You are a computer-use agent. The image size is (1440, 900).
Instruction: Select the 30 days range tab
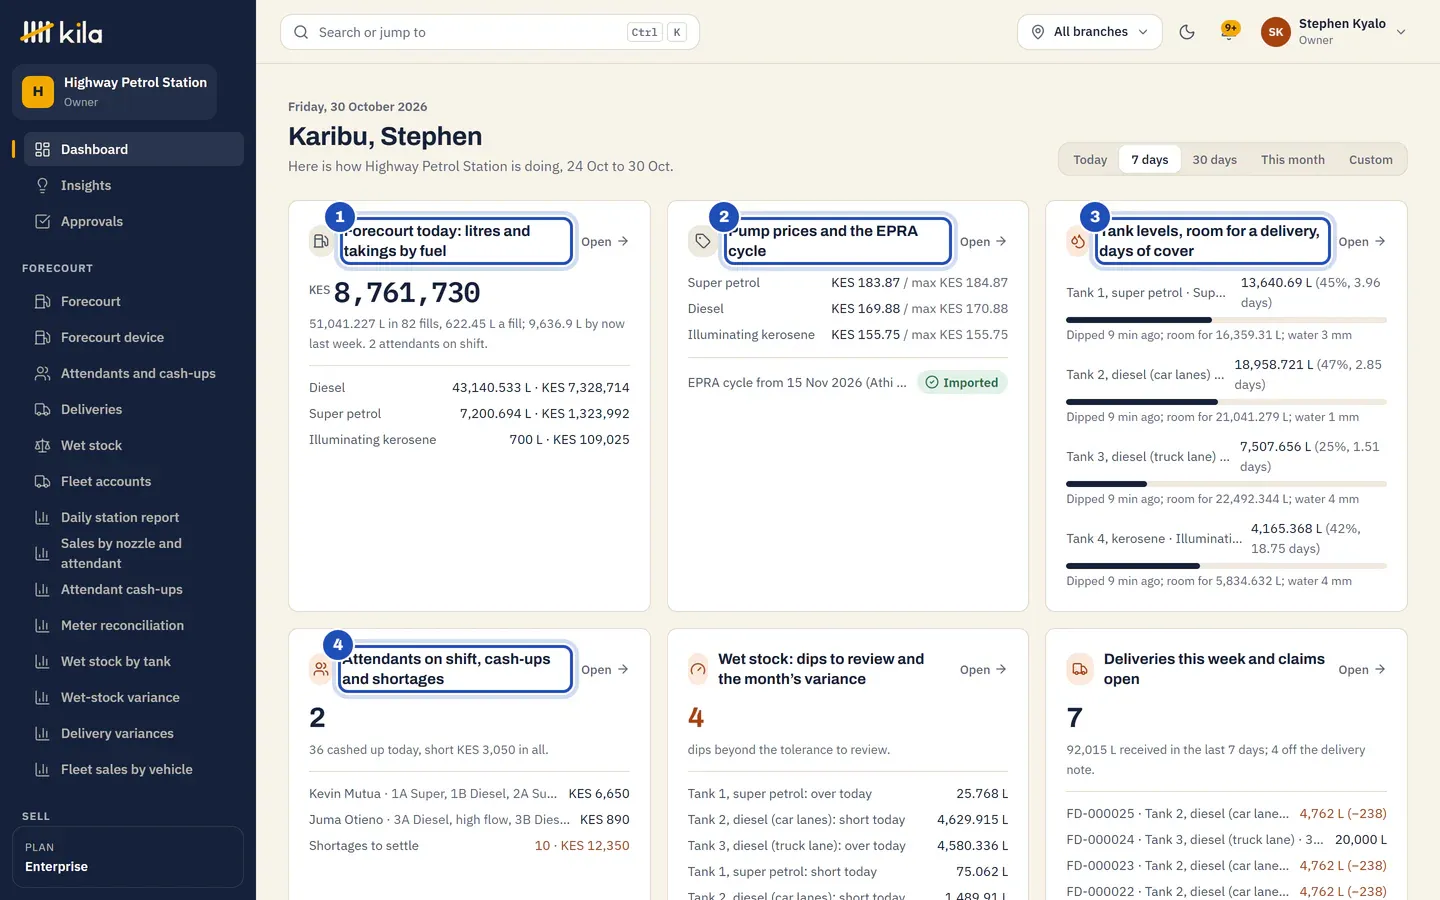(1214, 160)
